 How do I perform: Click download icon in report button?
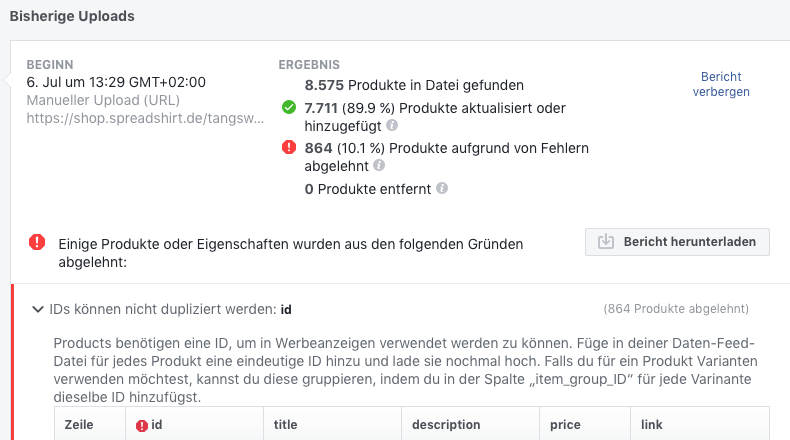coord(606,242)
